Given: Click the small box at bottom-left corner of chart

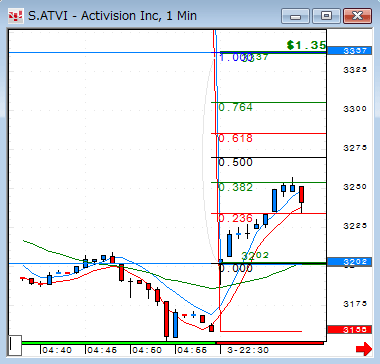Looking at the screenshot, I should coord(15,345).
